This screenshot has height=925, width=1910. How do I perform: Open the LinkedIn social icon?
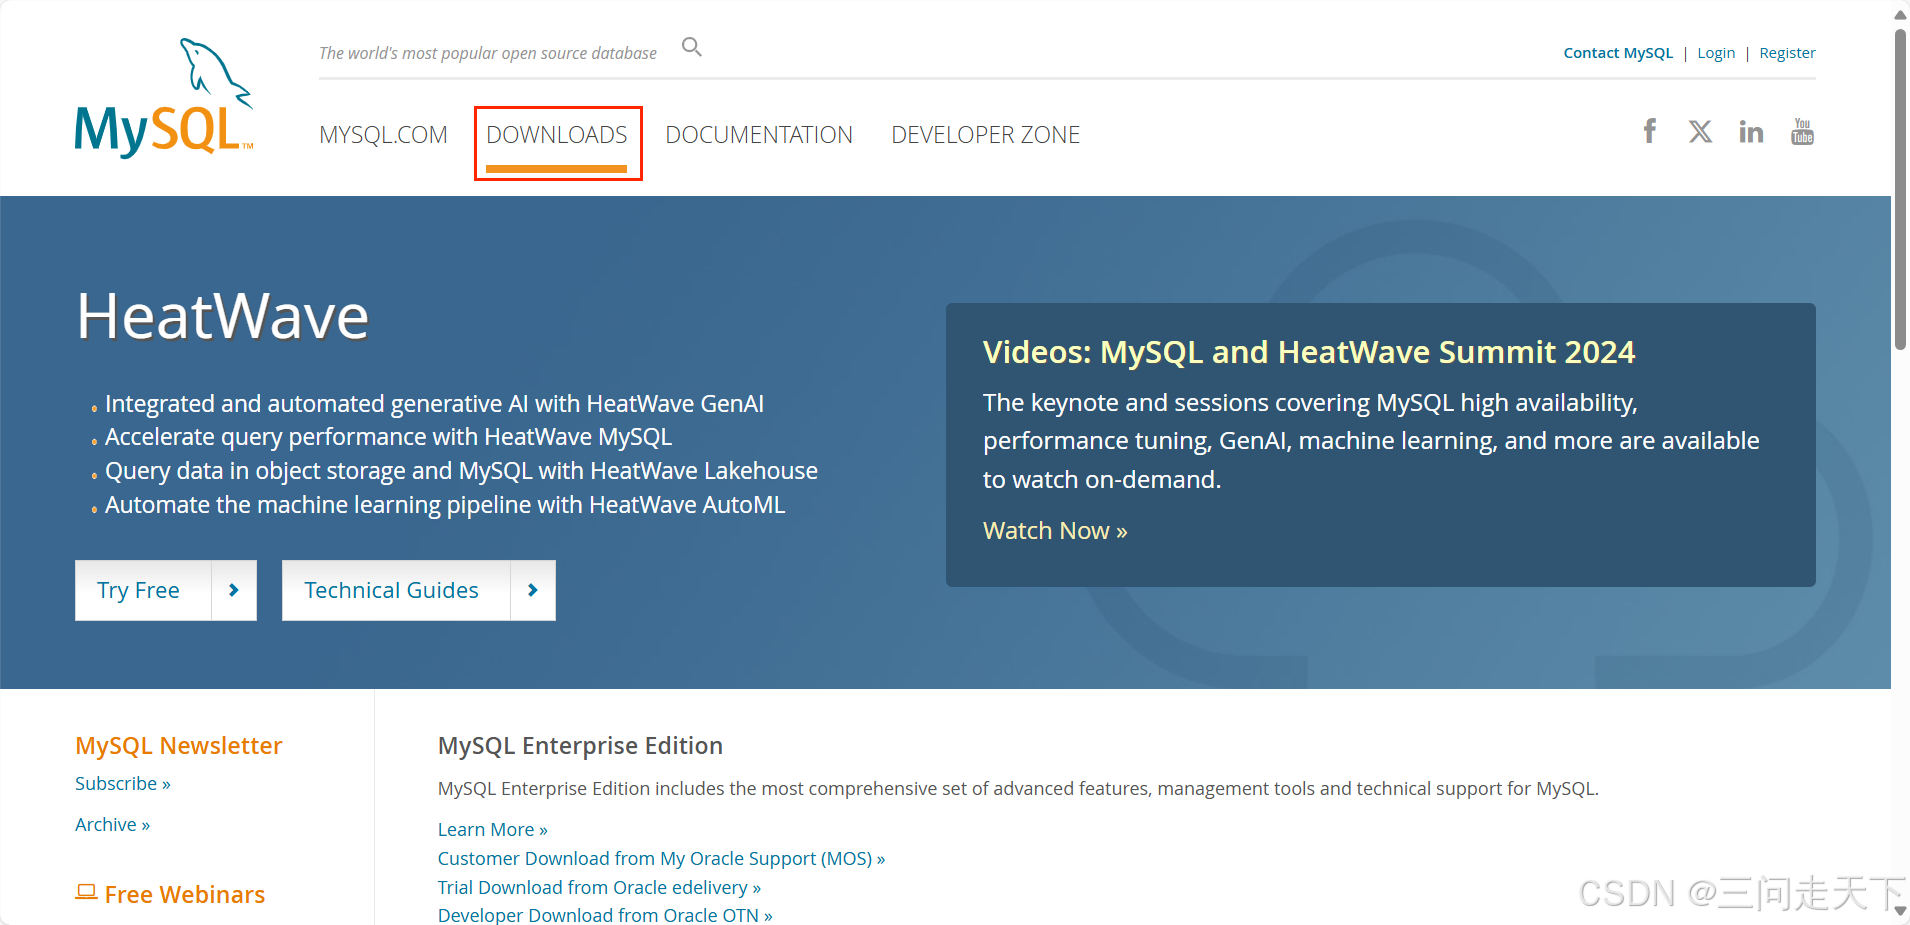click(1750, 132)
